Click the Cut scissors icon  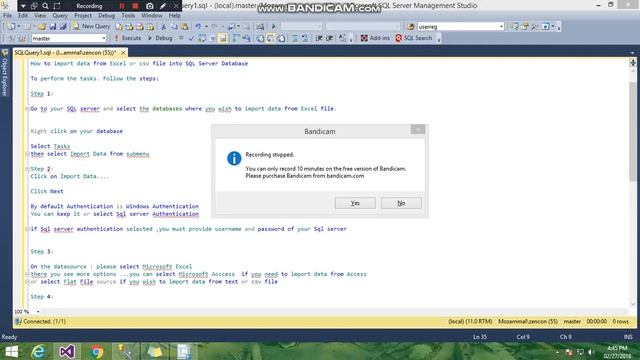click(x=163, y=27)
